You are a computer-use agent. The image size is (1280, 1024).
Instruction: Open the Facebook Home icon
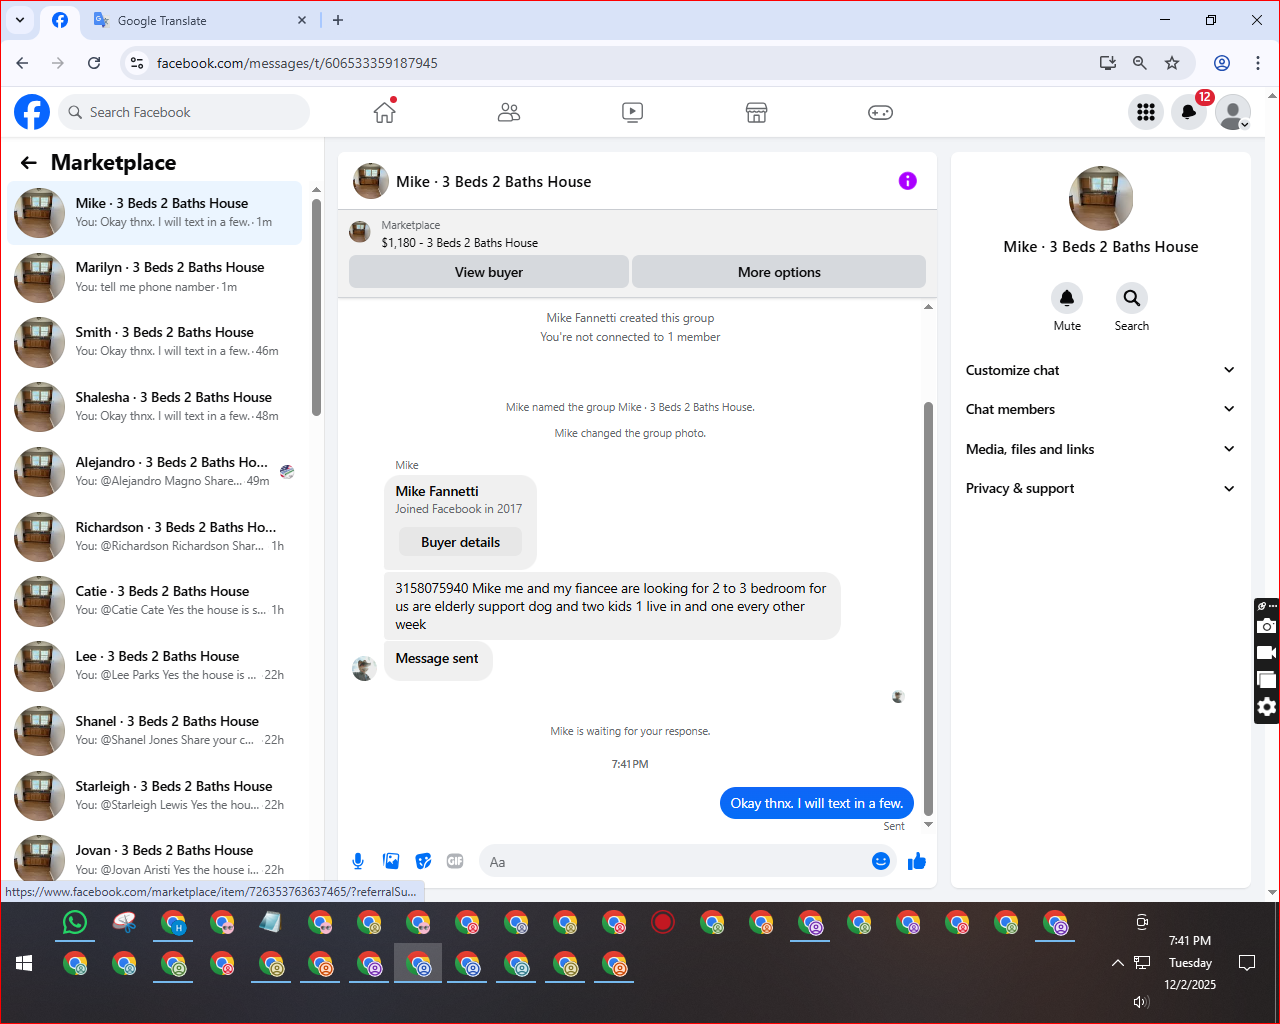tap(385, 112)
